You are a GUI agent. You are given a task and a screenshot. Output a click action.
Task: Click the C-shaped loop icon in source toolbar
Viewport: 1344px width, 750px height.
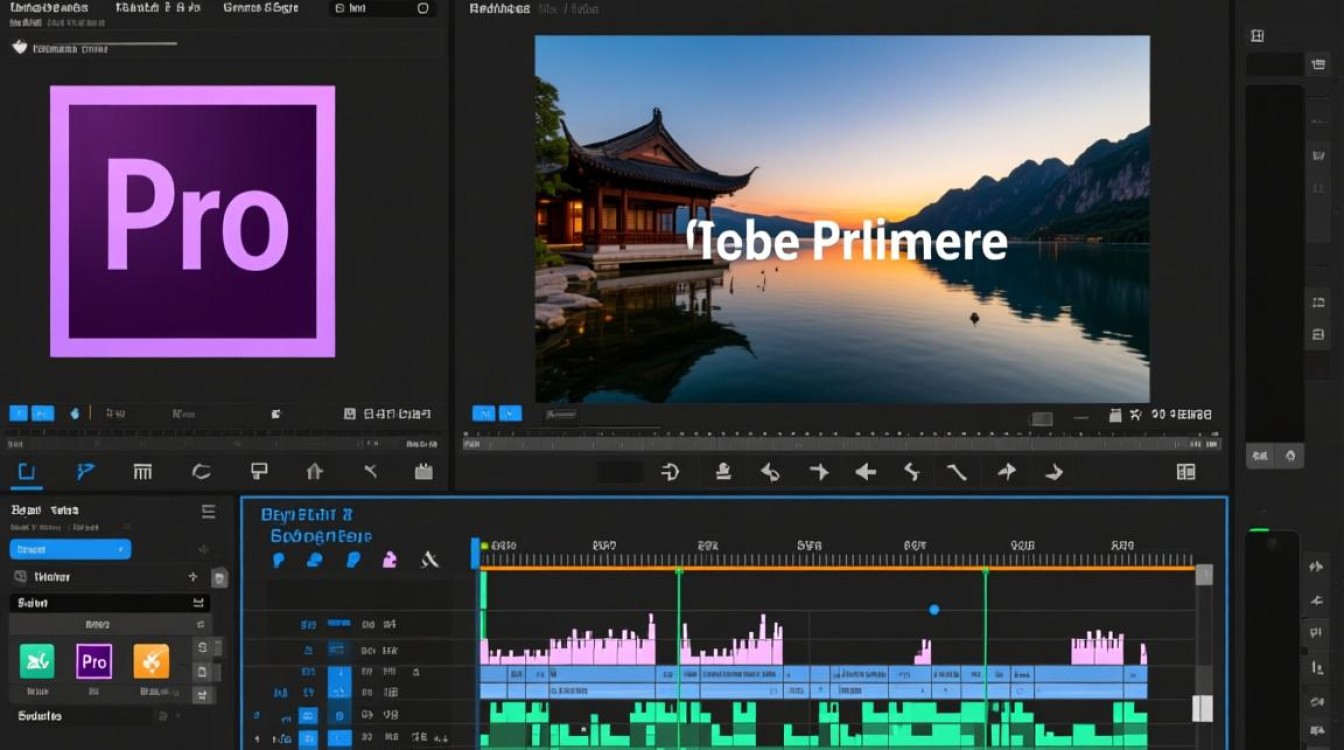[x=201, y=472]
